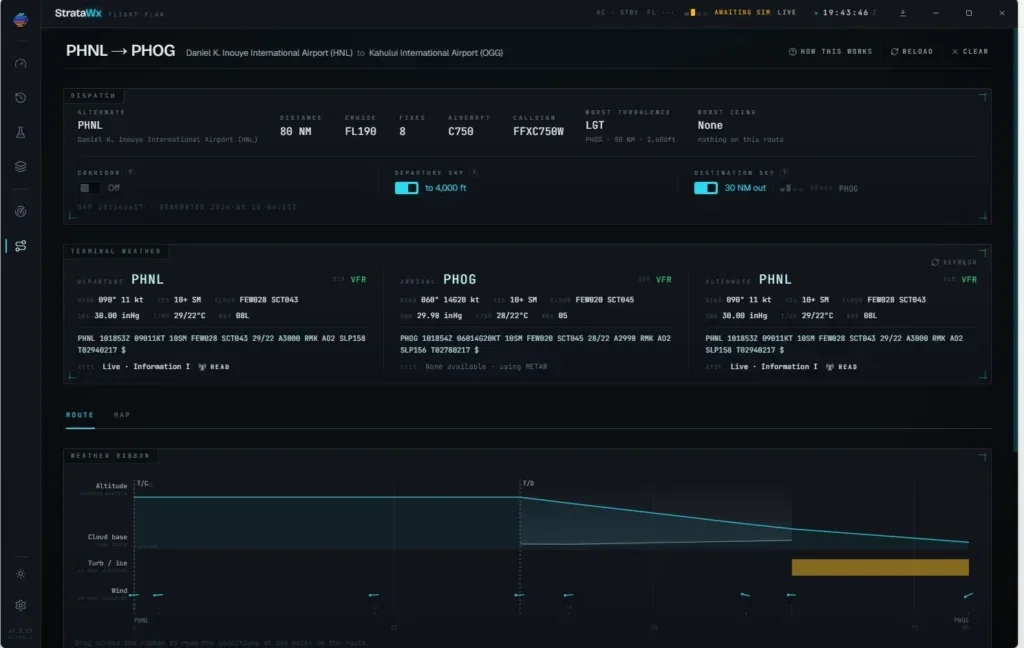The width and height of the screenshot is (1024, 648).
Task: Click the download icon in title bar
Action: (x=903, y=13)
